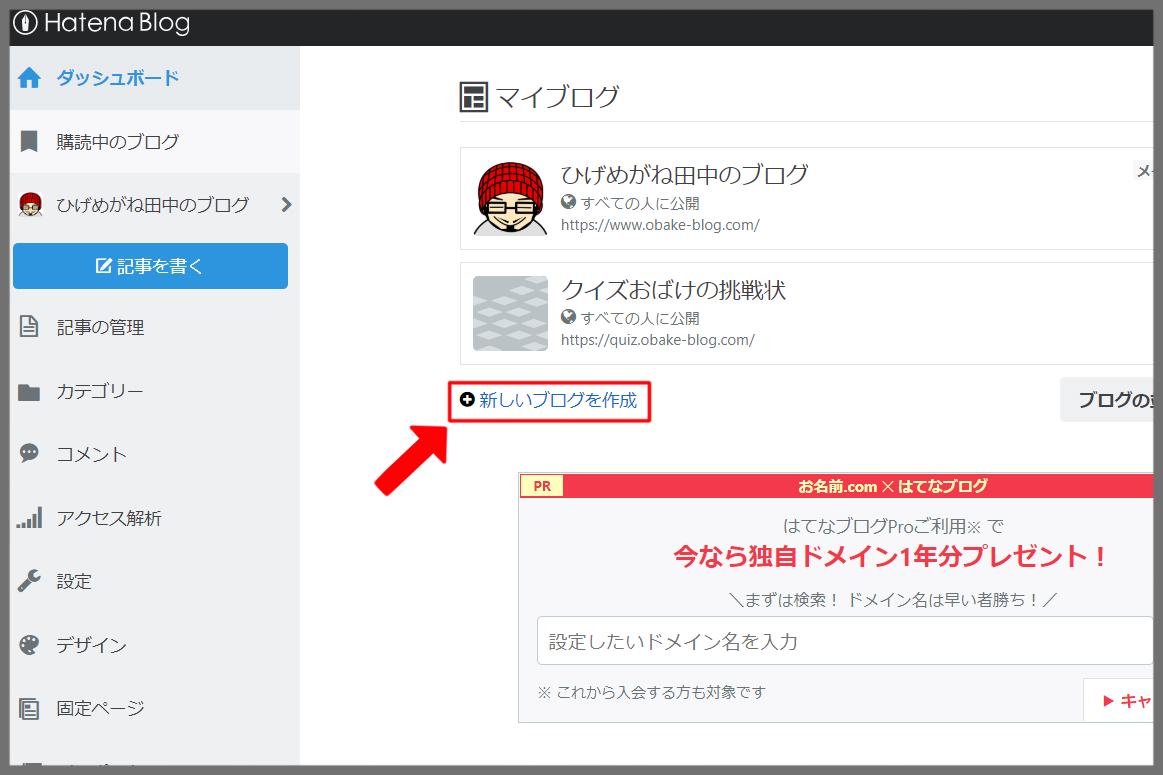Image resolution: width=1163 pixels, height=775 pixels.
Task: Click the home icon beside ダッシュボード
Action: point(29,78)
